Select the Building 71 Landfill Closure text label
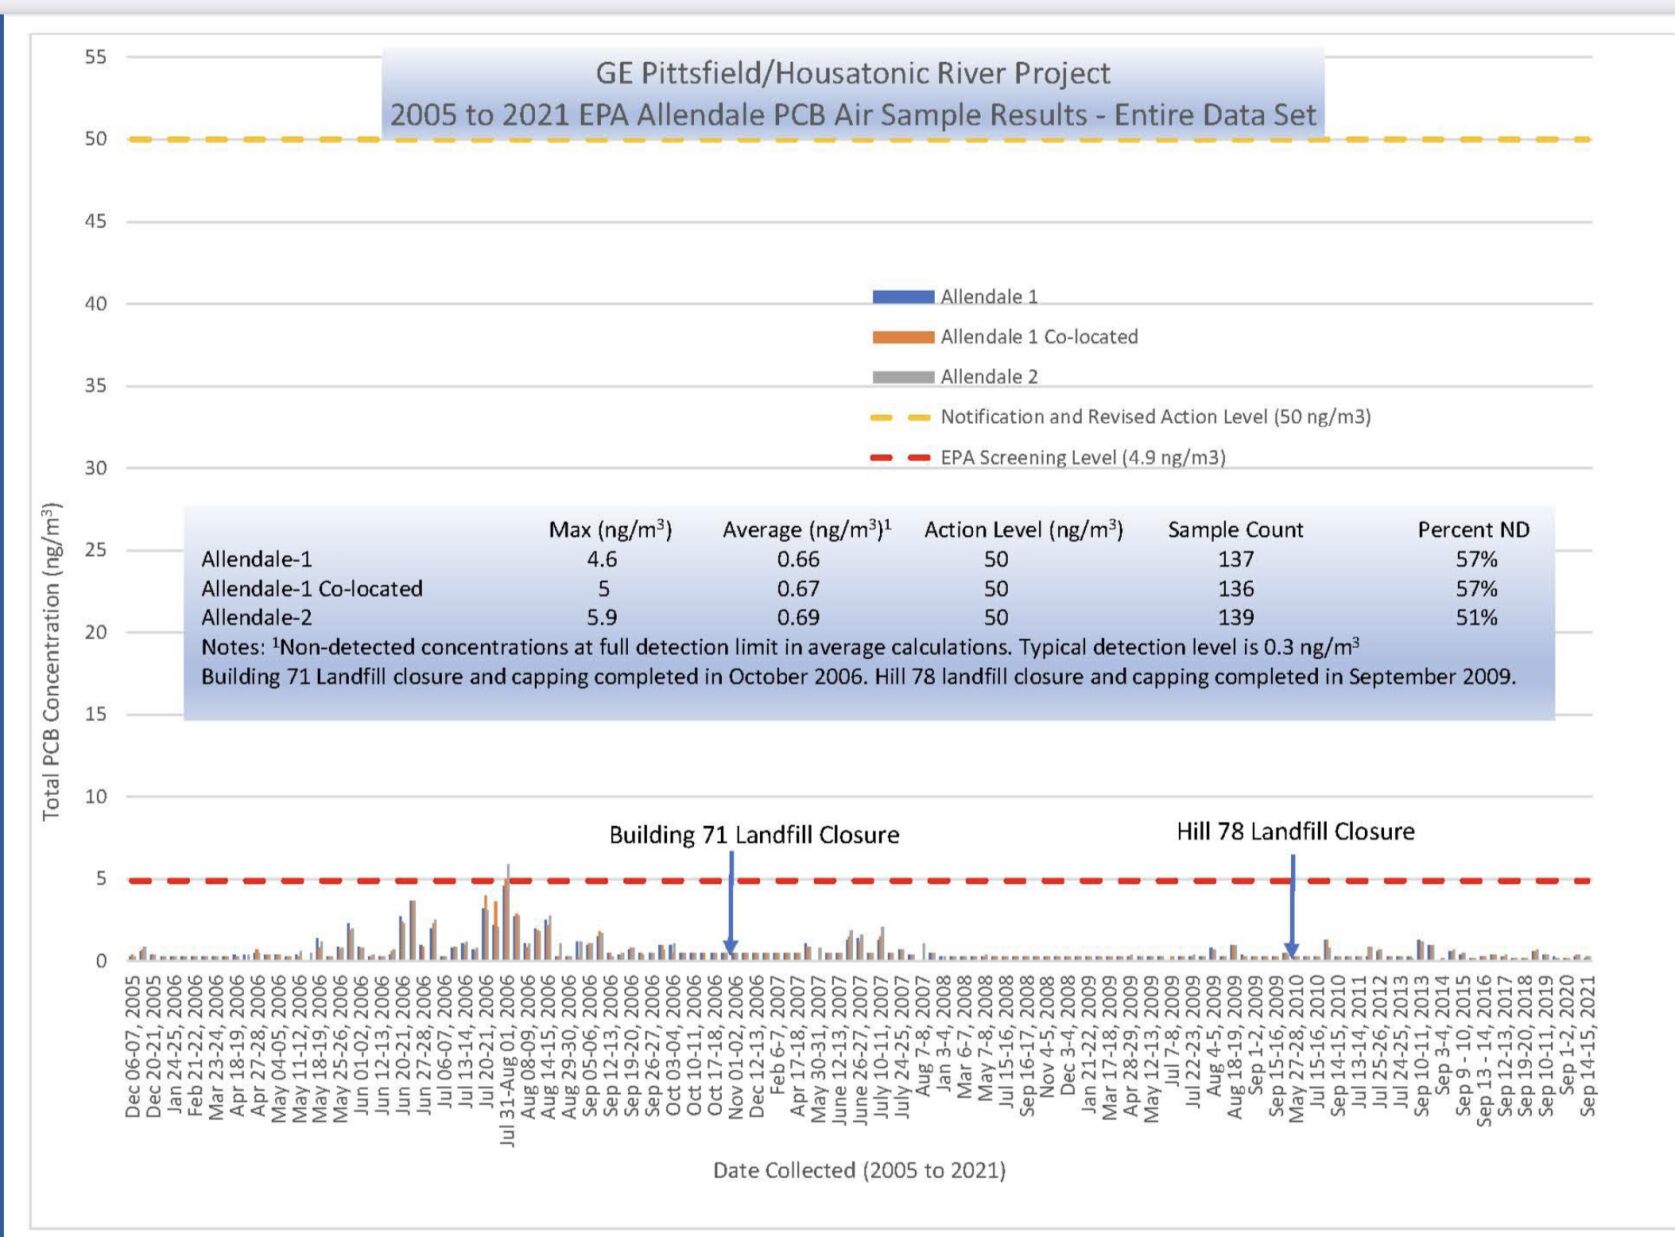The width and height of the screenshot is (1675, 1237). [754, 835]
